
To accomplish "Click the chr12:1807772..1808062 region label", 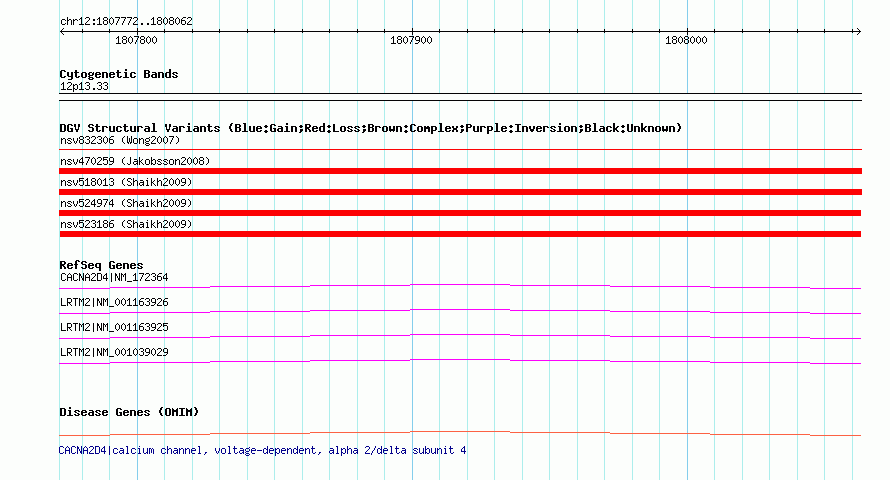I will [x=126, y=22].
